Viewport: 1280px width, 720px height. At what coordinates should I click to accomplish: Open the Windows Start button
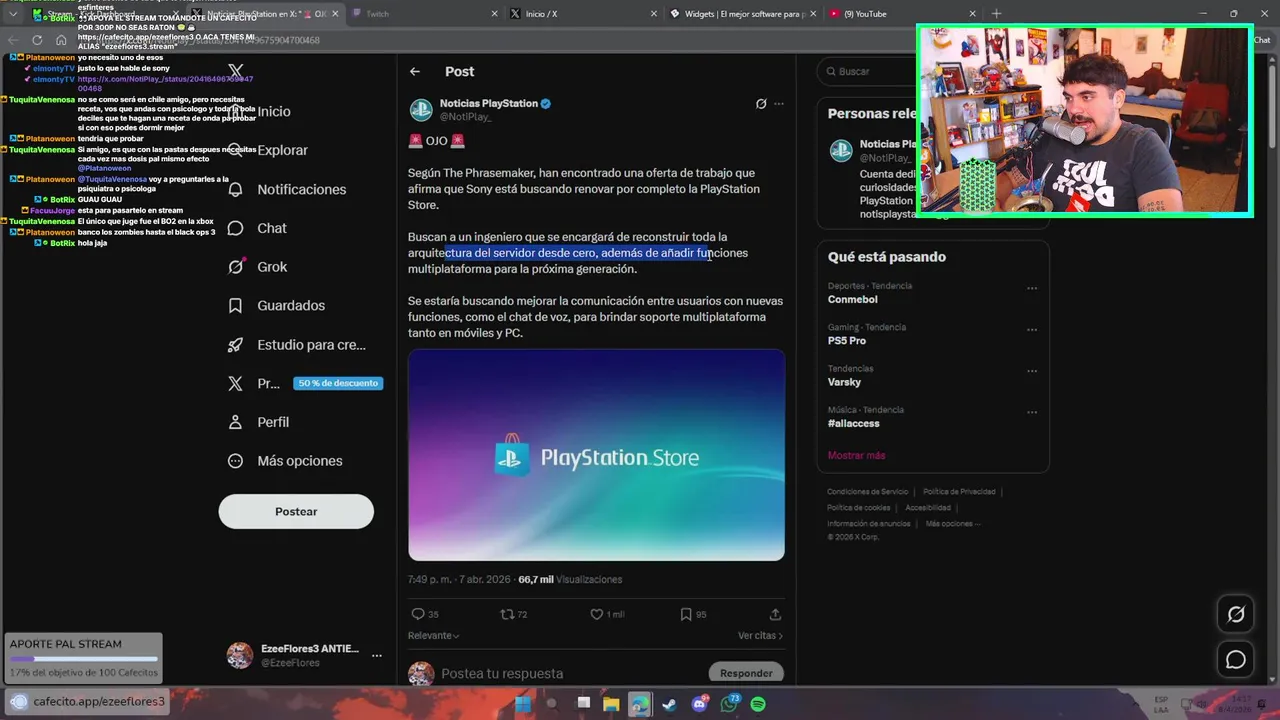522,704
